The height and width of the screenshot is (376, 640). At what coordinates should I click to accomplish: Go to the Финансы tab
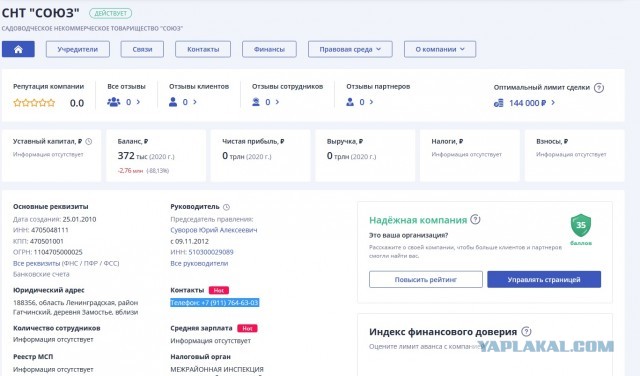(269, 49)
